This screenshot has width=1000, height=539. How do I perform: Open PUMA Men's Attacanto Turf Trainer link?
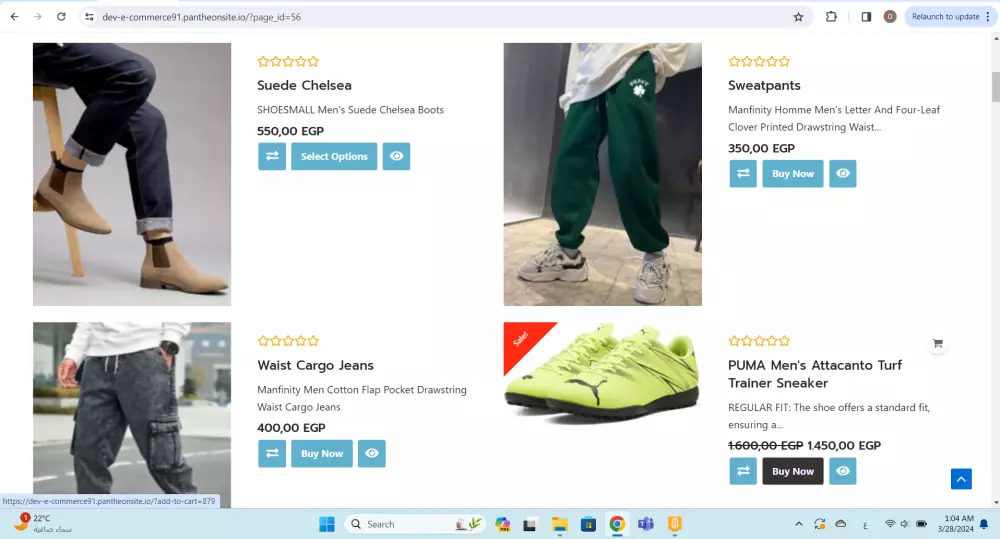click(x=815, y=374)
